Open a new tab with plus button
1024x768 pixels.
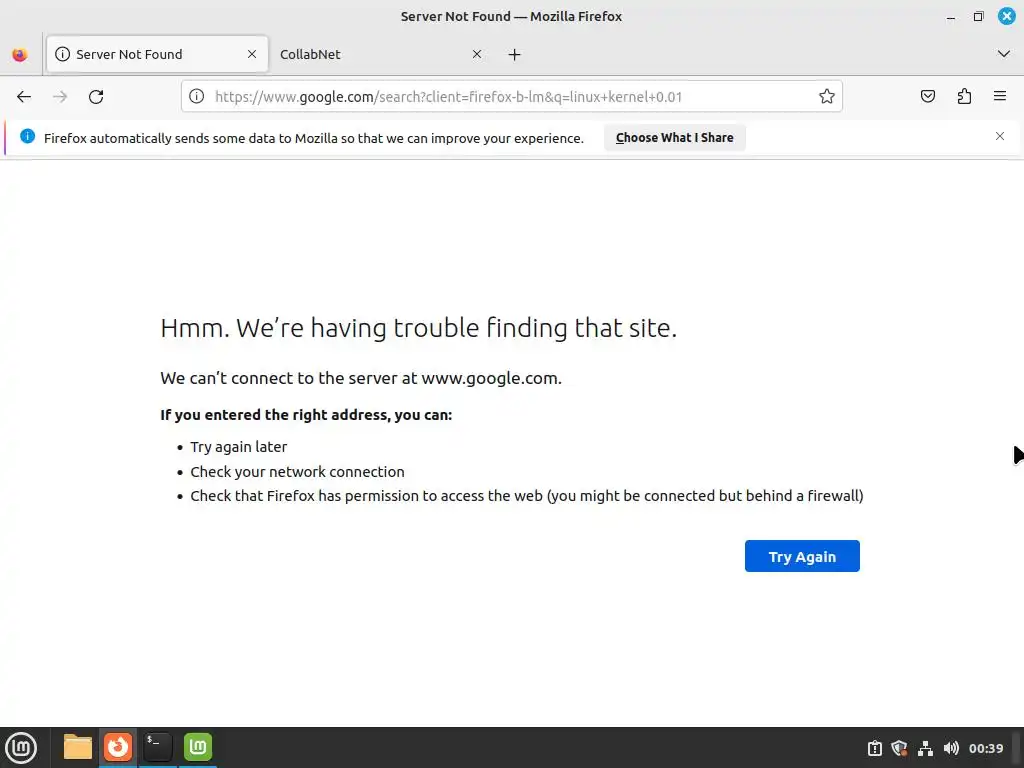[x=515, y=54]
